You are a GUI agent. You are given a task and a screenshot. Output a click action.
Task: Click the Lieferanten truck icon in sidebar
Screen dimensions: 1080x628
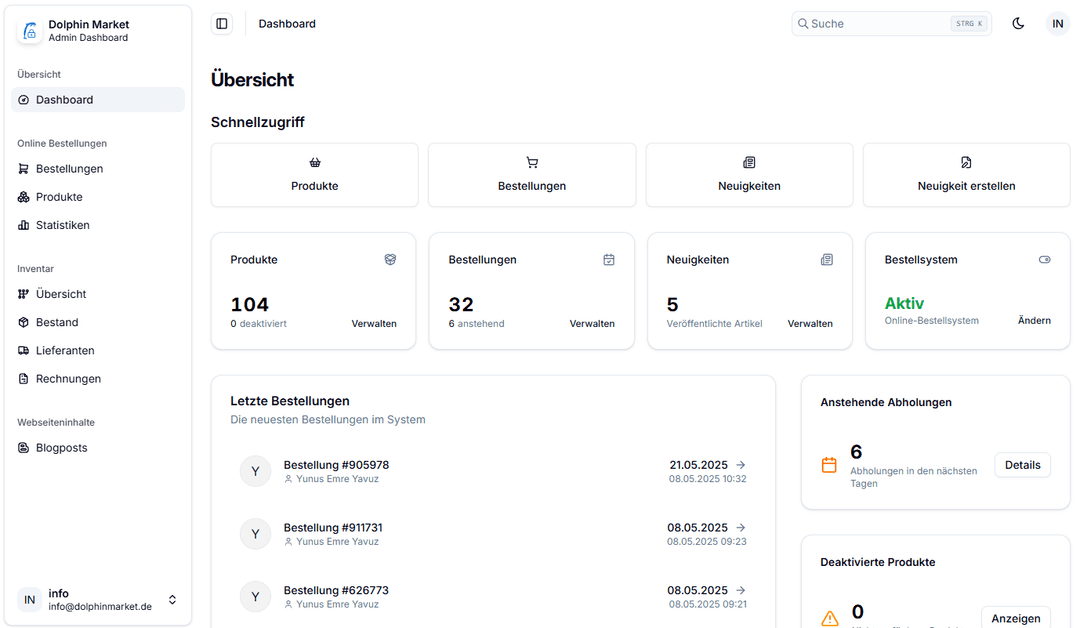pyautogui.click(x=23, y=350)
